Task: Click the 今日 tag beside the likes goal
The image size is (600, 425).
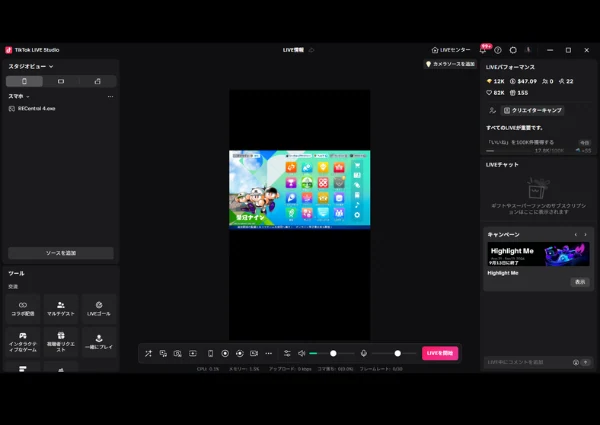Action: click(x=584, y=143)
